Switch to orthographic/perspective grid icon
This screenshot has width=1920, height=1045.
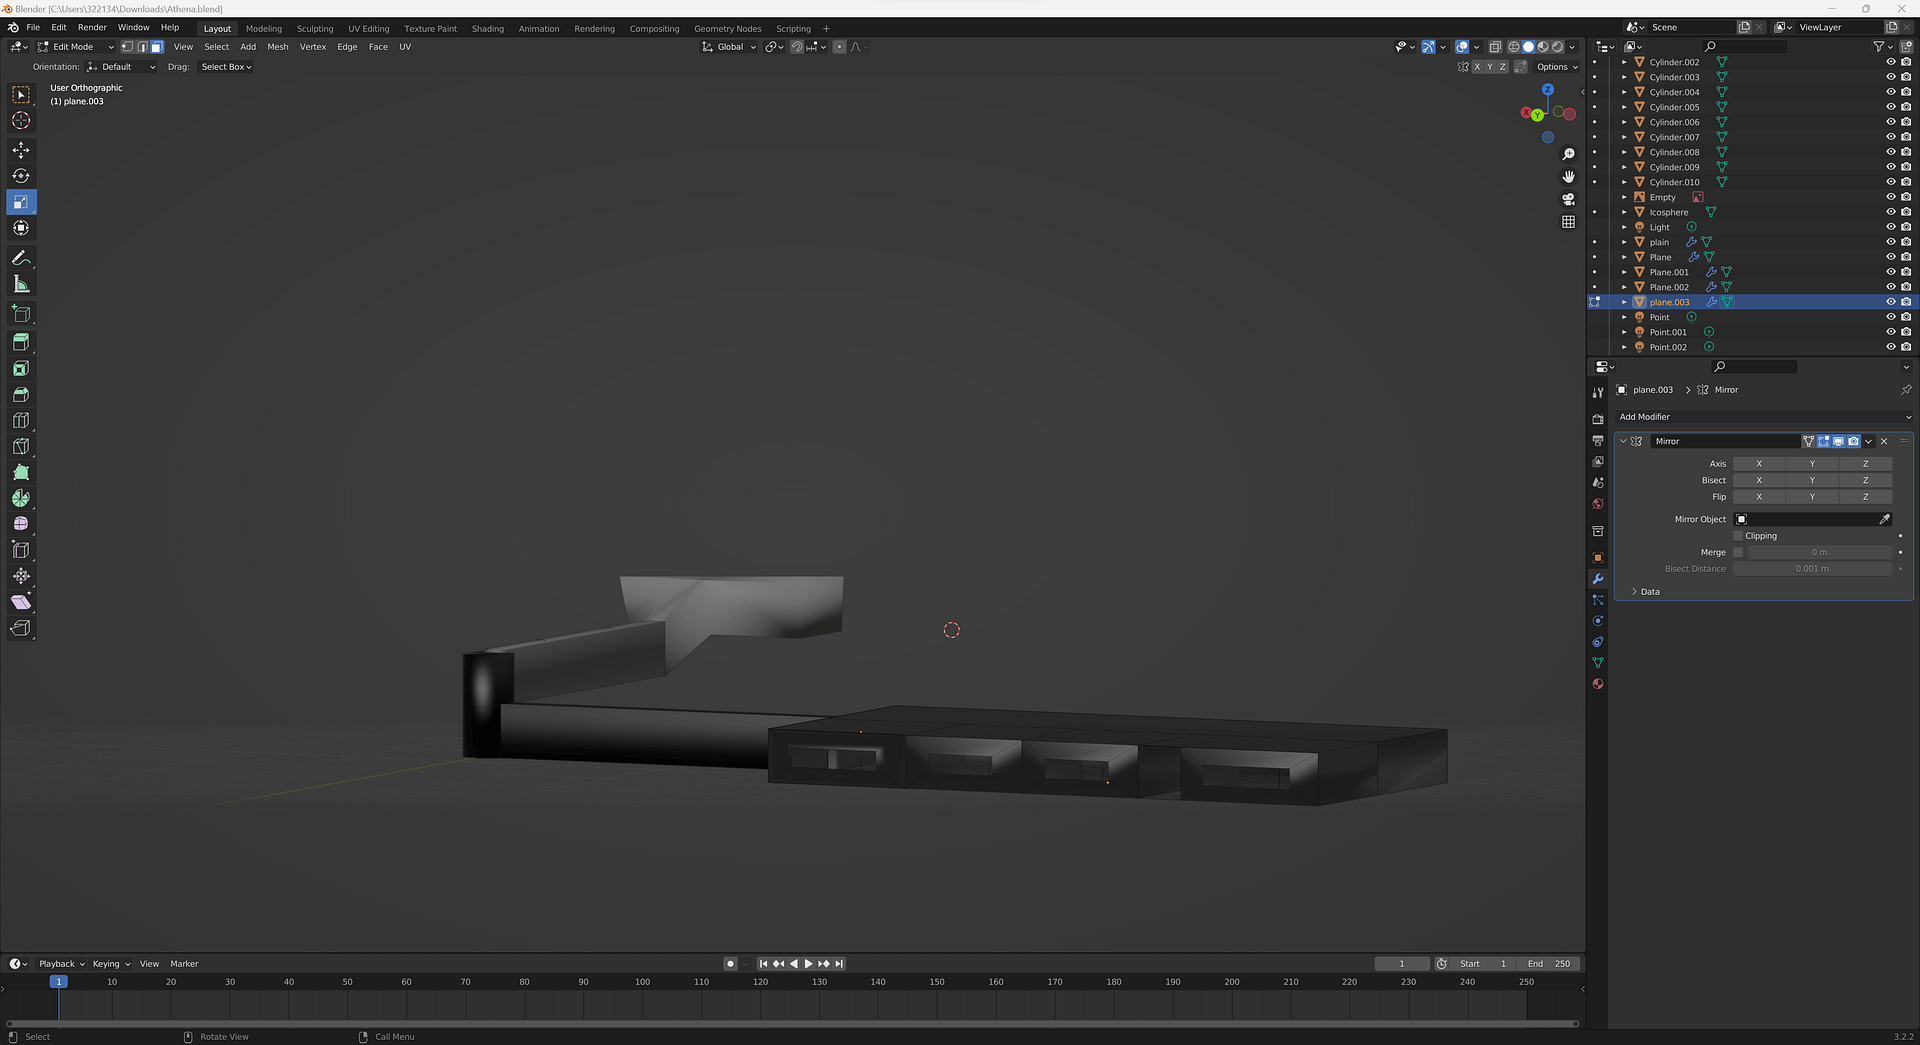coord(1568,222)
